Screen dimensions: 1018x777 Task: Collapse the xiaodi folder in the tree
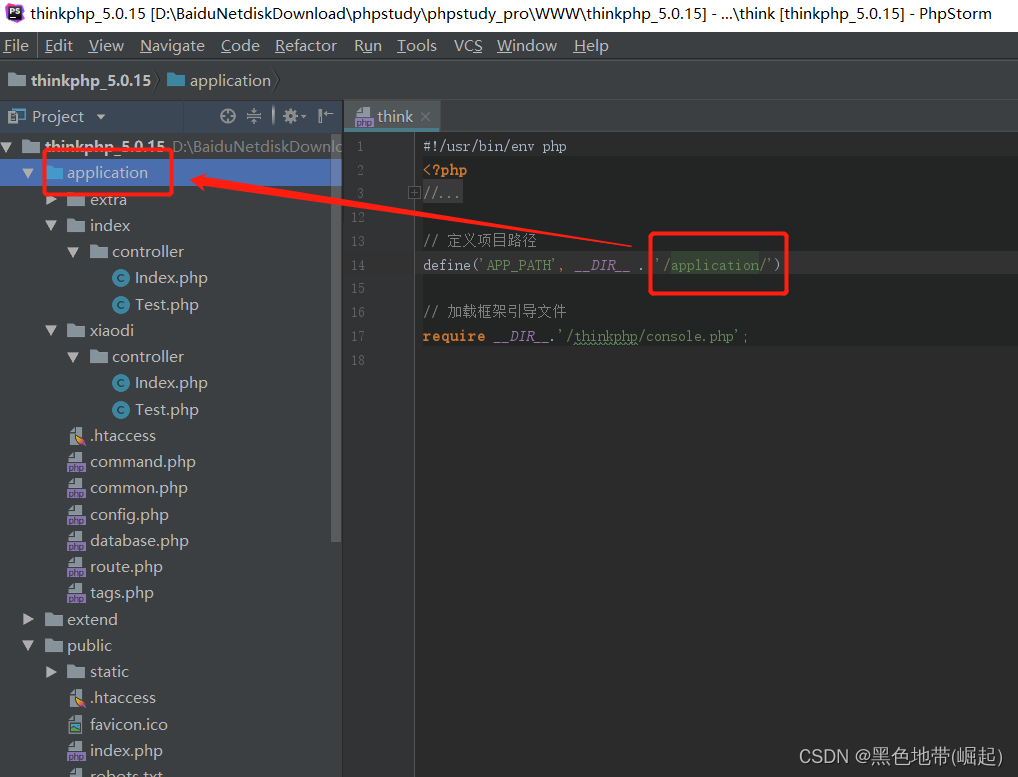[53, 330]
